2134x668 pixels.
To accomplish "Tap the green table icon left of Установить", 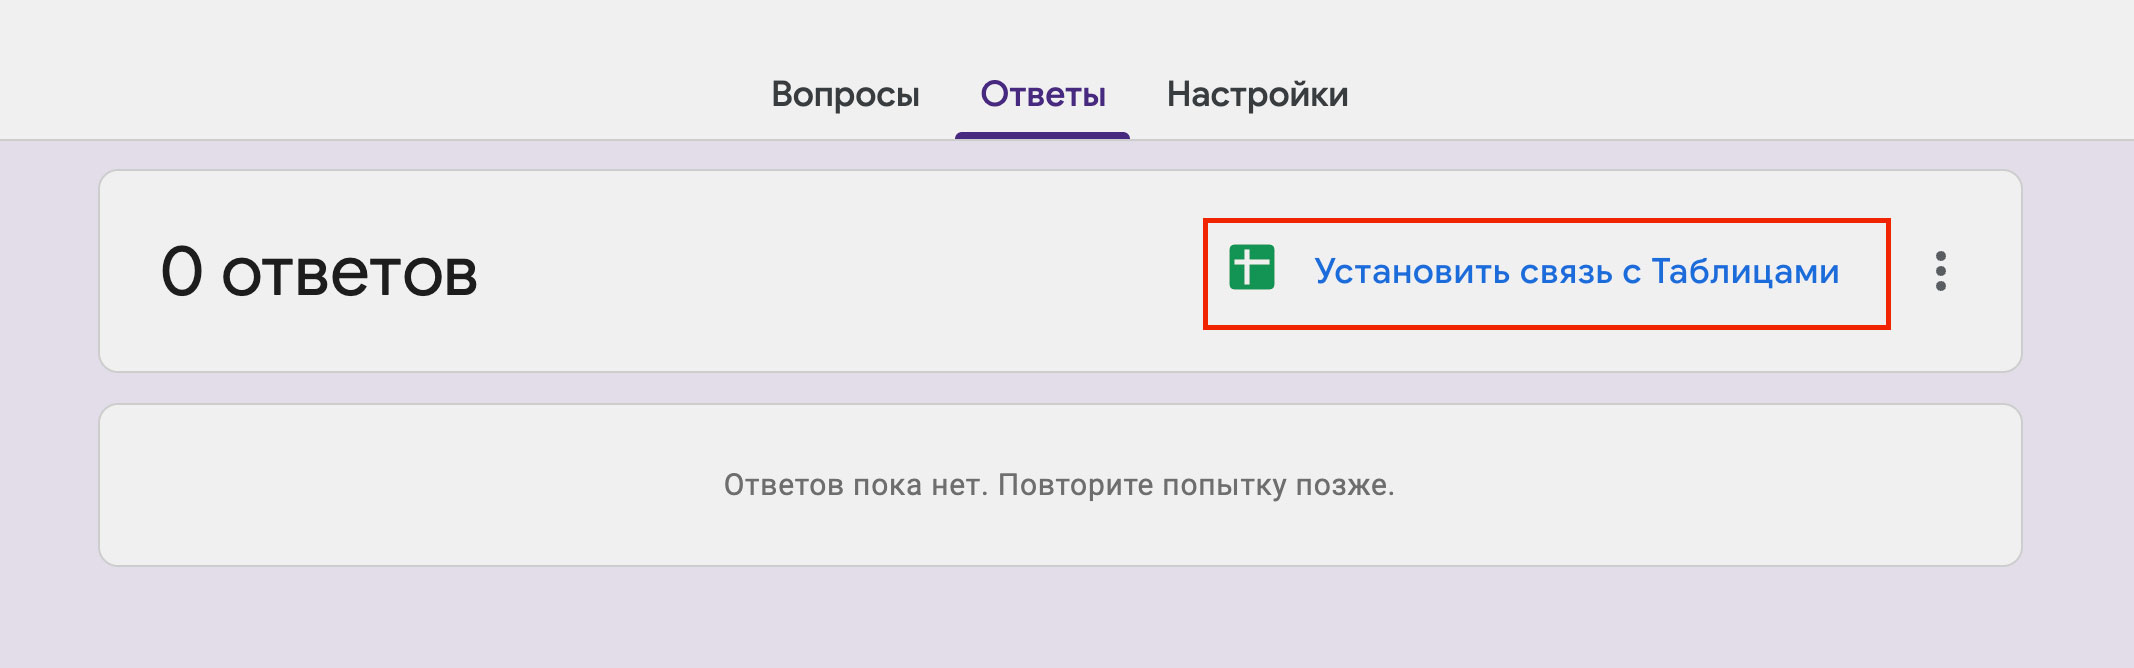I will tap(1251, 268).
